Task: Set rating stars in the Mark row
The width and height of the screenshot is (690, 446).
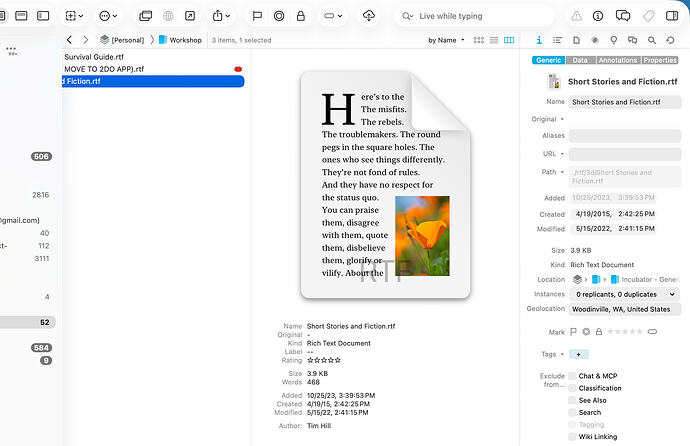Action: coord(624,332)
